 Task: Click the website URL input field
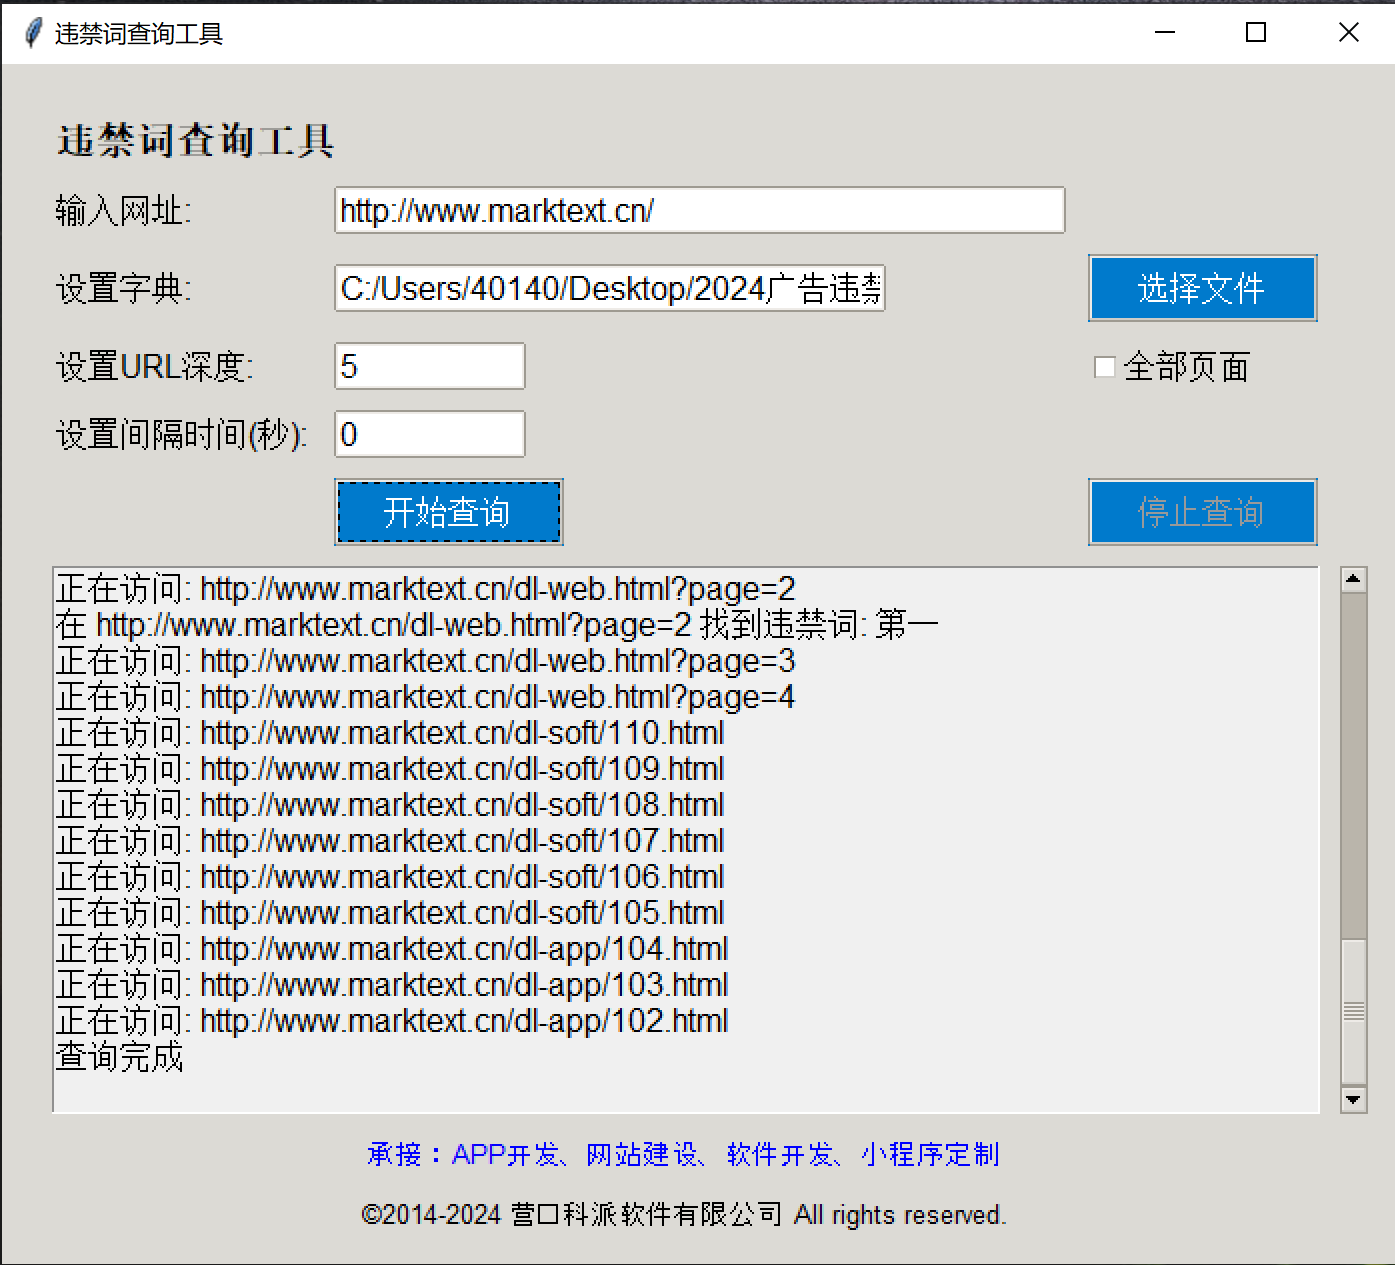coord(699,210)
